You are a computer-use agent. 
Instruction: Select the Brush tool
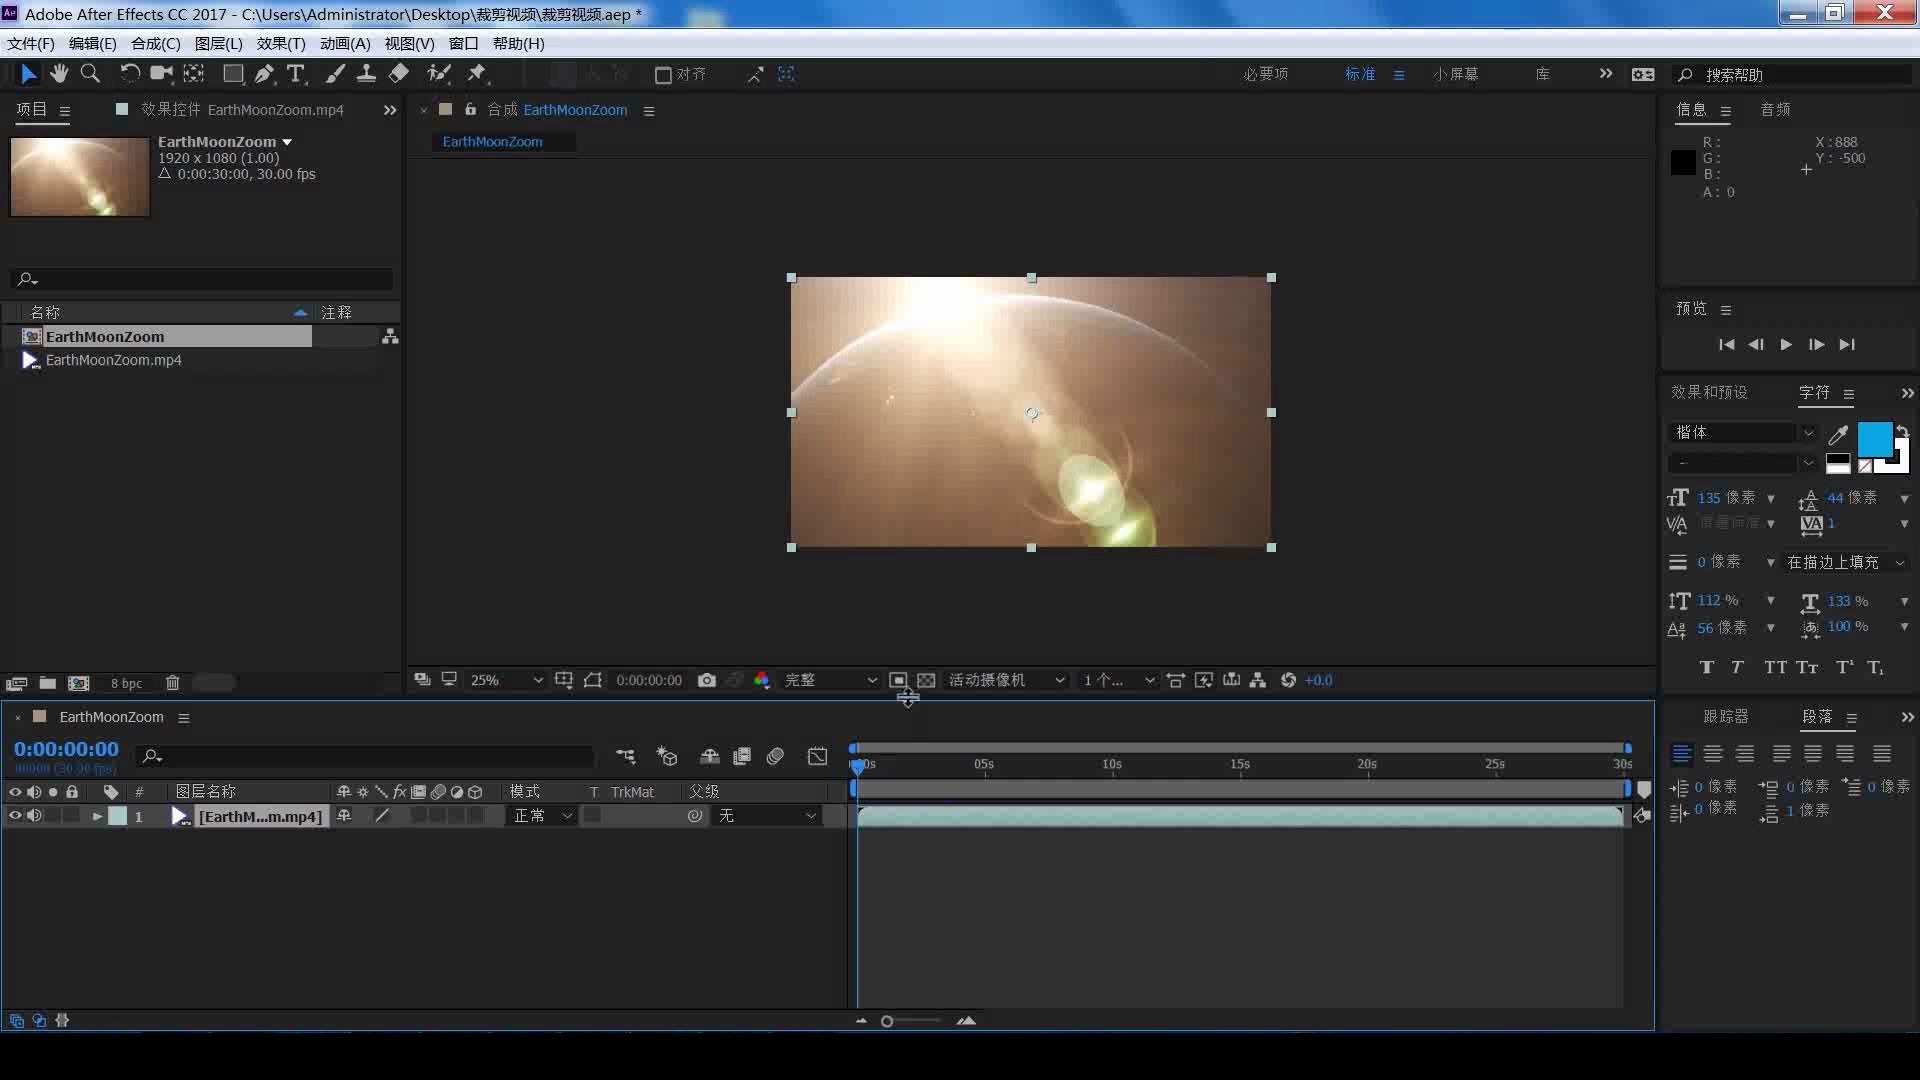pyautogui.click(x=335, y=74)
